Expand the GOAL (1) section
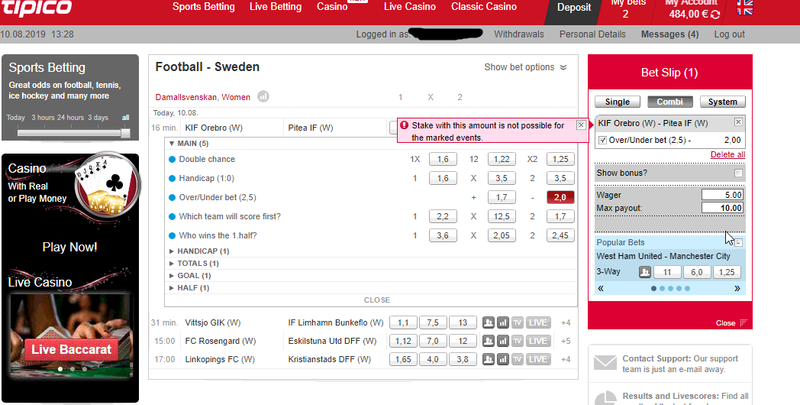The width and height of the screenshot is (800, 405). tap(190, 275)
